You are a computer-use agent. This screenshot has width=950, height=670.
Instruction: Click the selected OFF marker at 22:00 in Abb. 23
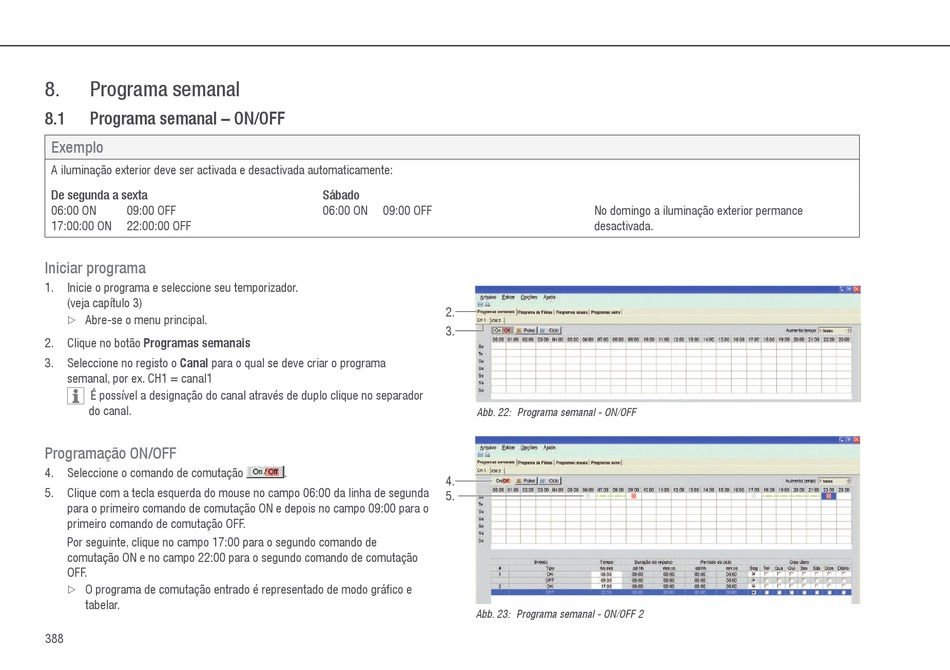[829, 496]
